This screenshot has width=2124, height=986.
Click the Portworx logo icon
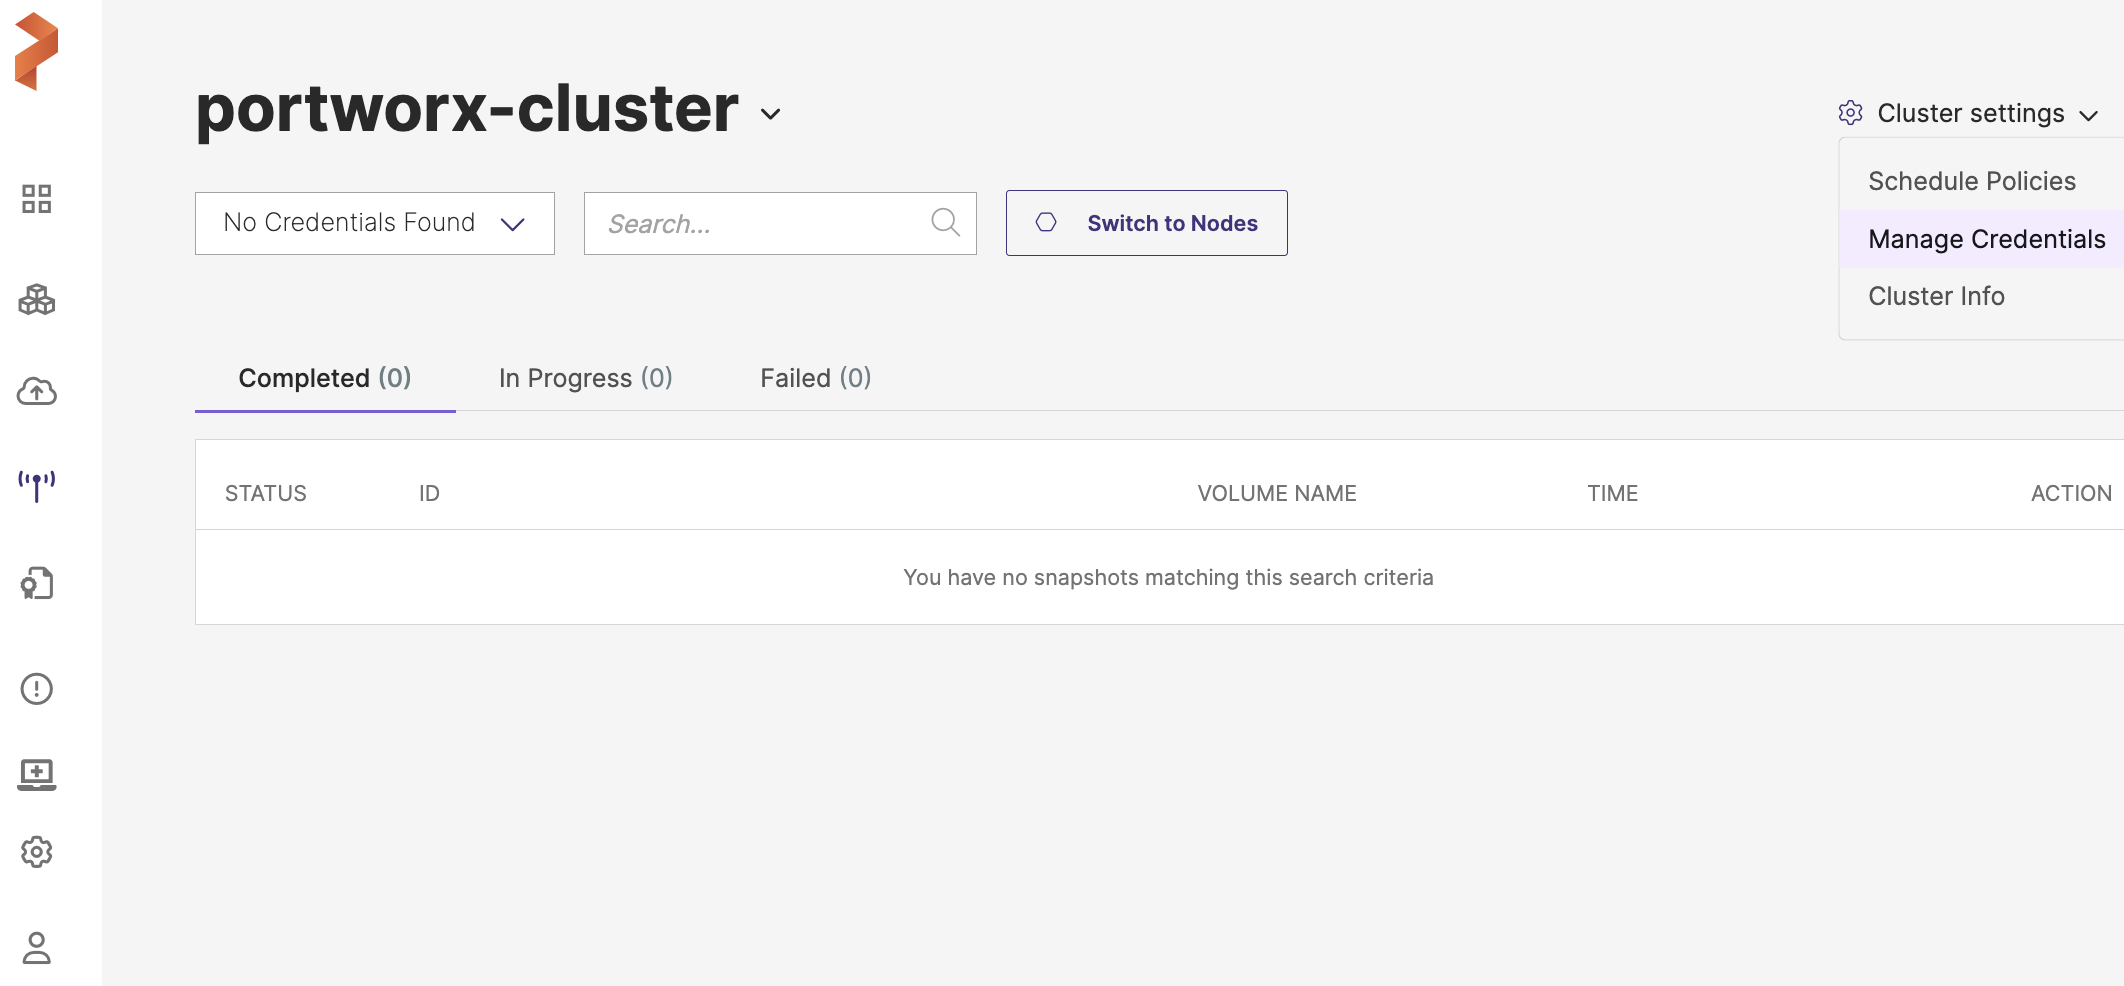tap(37, 51)
